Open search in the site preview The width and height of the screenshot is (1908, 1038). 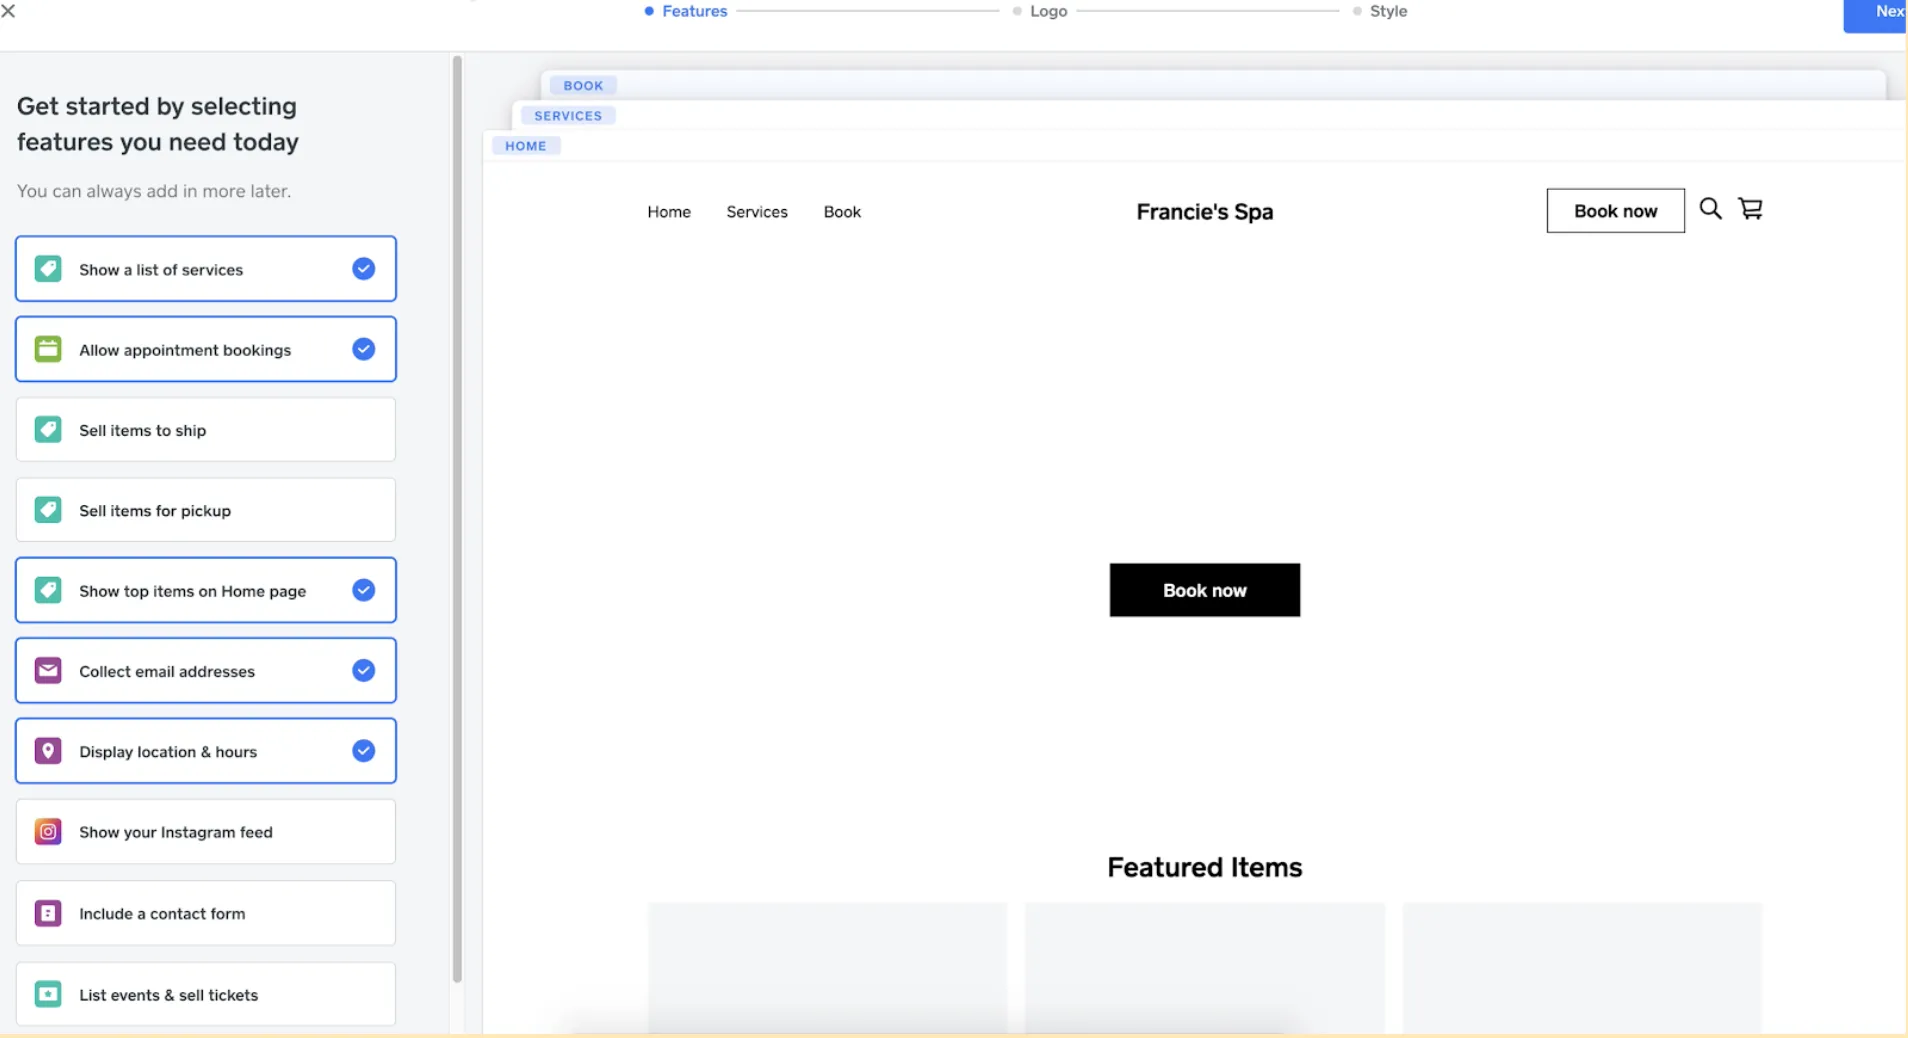1710,209
